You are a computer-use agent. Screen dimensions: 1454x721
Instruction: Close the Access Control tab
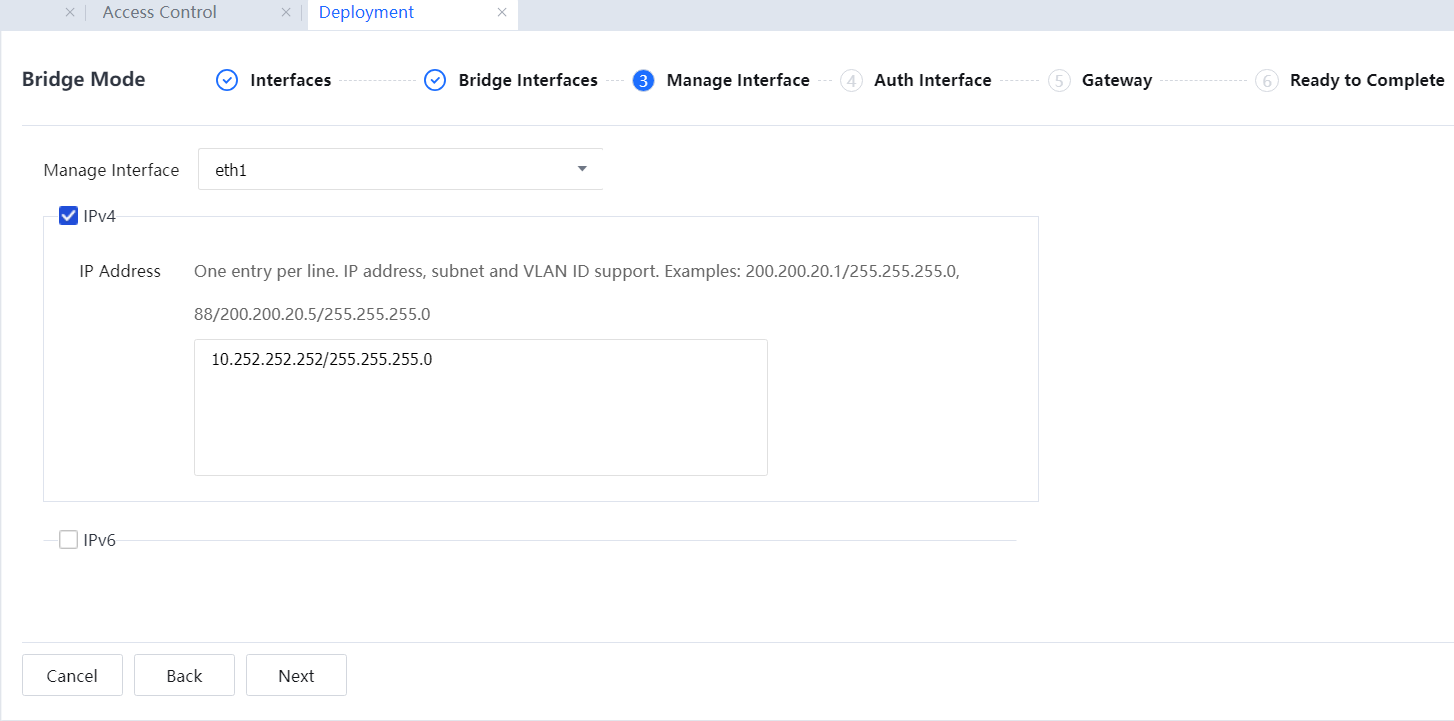286,13
